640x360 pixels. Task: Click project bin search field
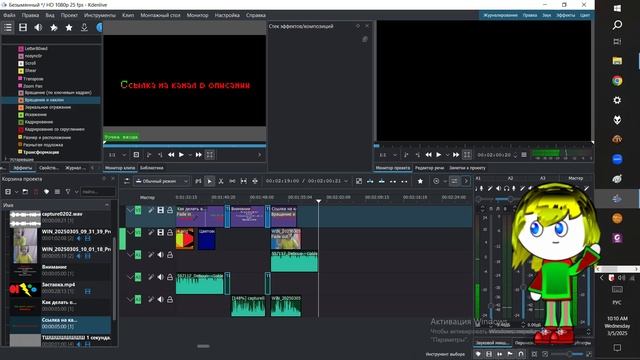[98, 191]
